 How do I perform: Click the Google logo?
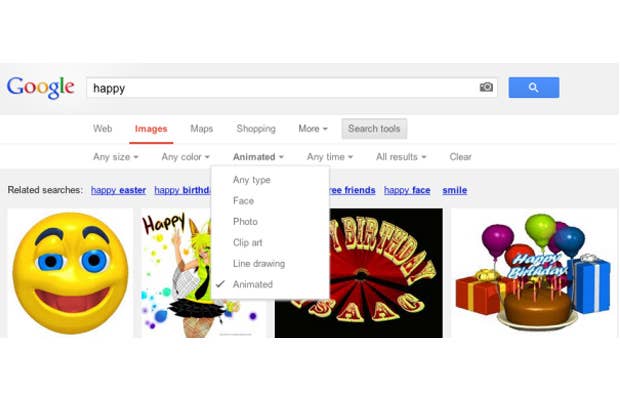(x=41, y=87)
